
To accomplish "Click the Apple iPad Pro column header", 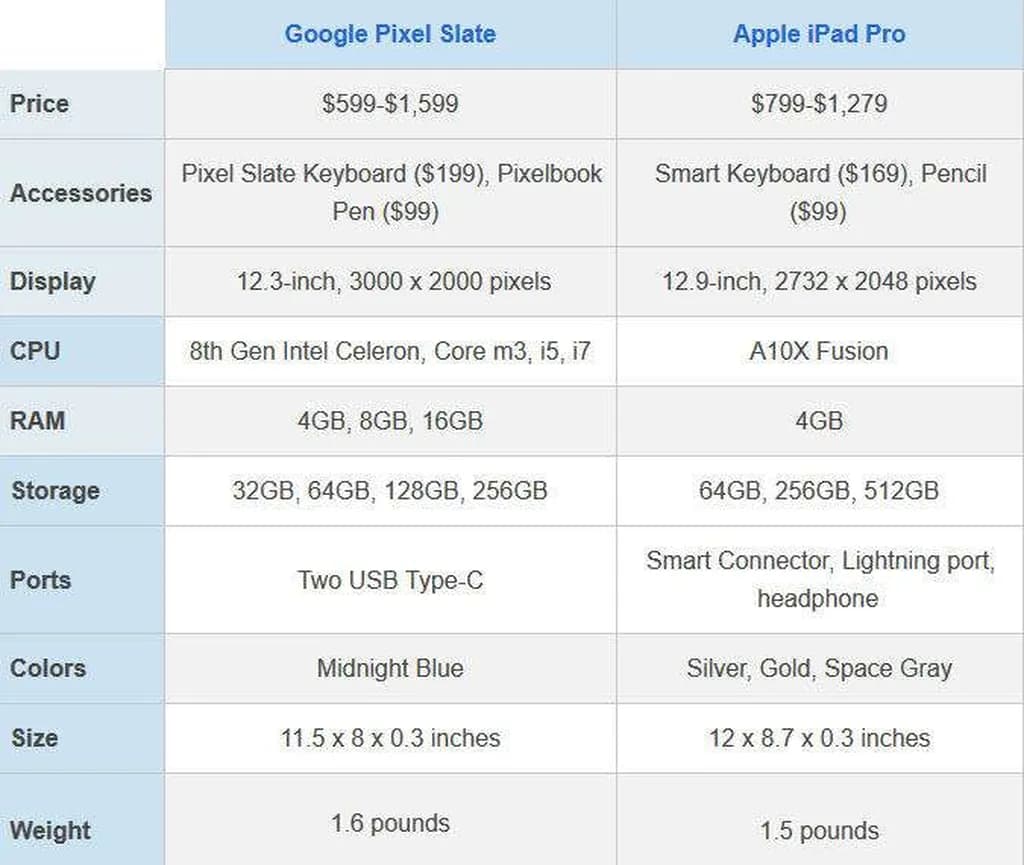I will click(819, 34).
